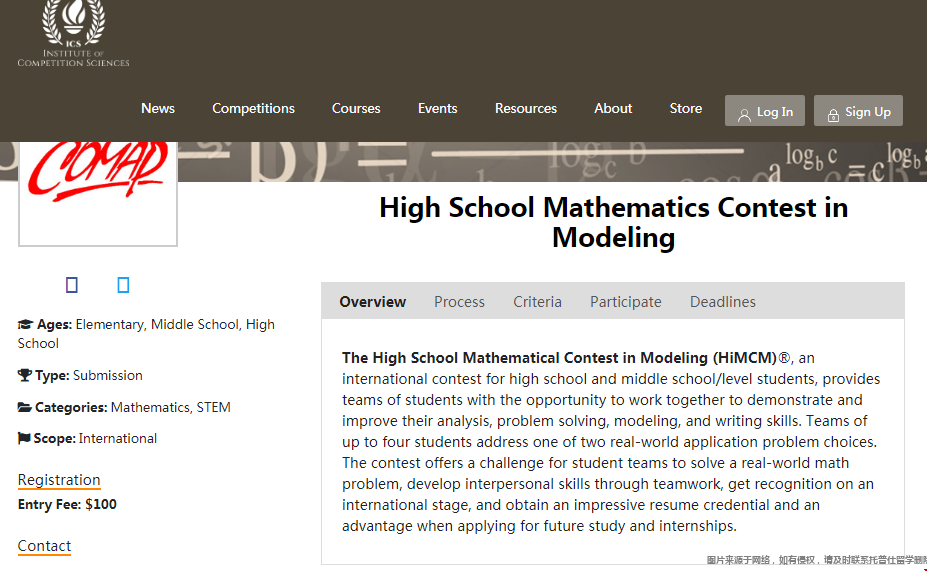Image resolution: width=927 pixels, height=571 pixels.
Task: Click the Sign Up button
Action: 858,111
